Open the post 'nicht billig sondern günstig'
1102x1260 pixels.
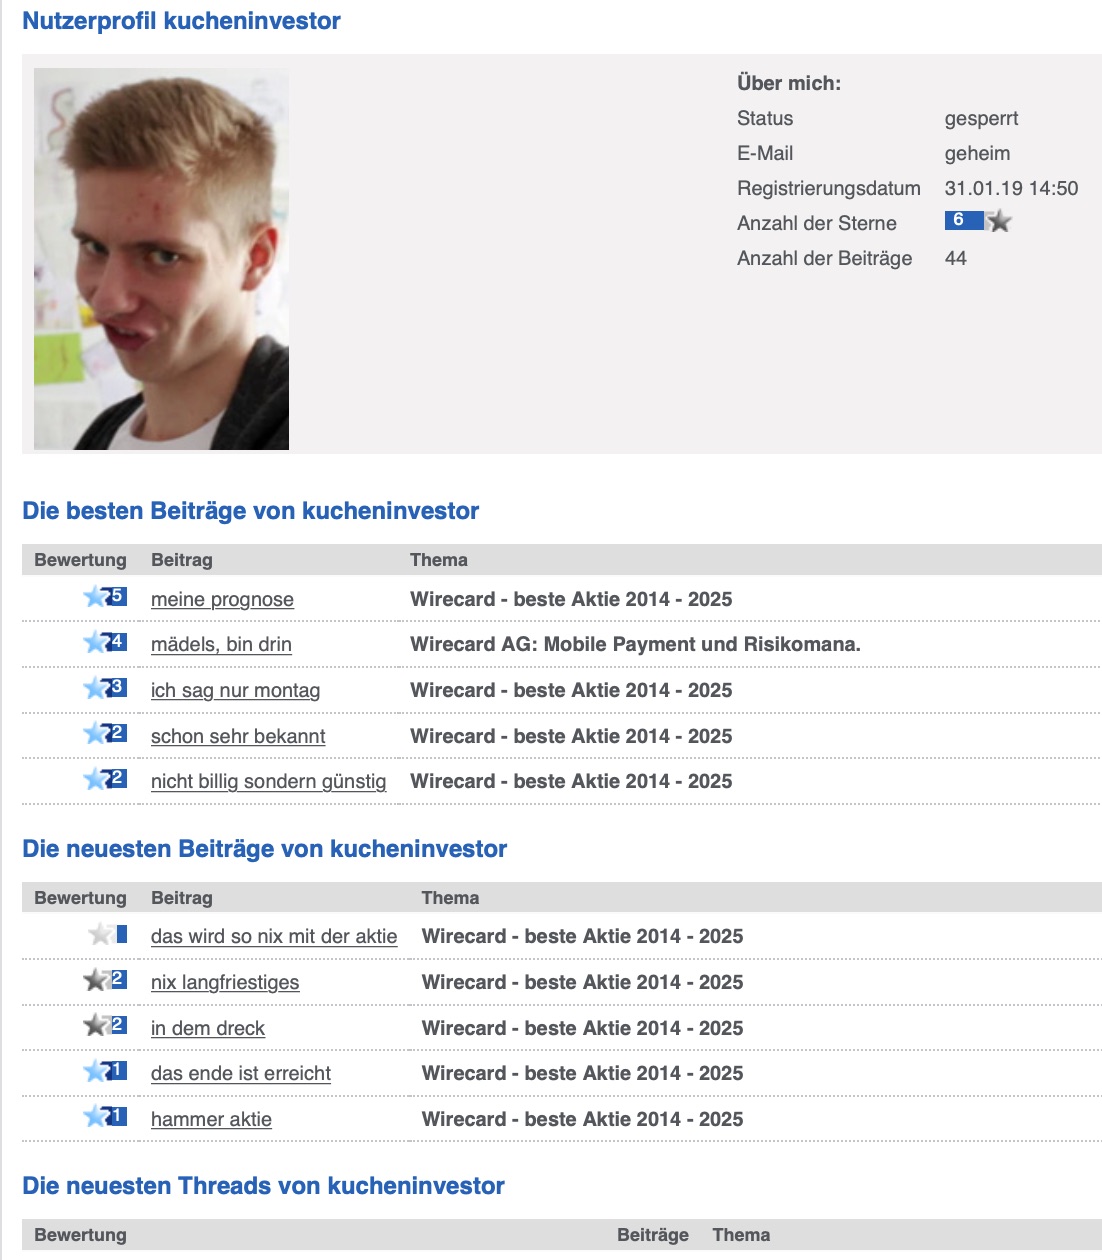pos(269,781)
